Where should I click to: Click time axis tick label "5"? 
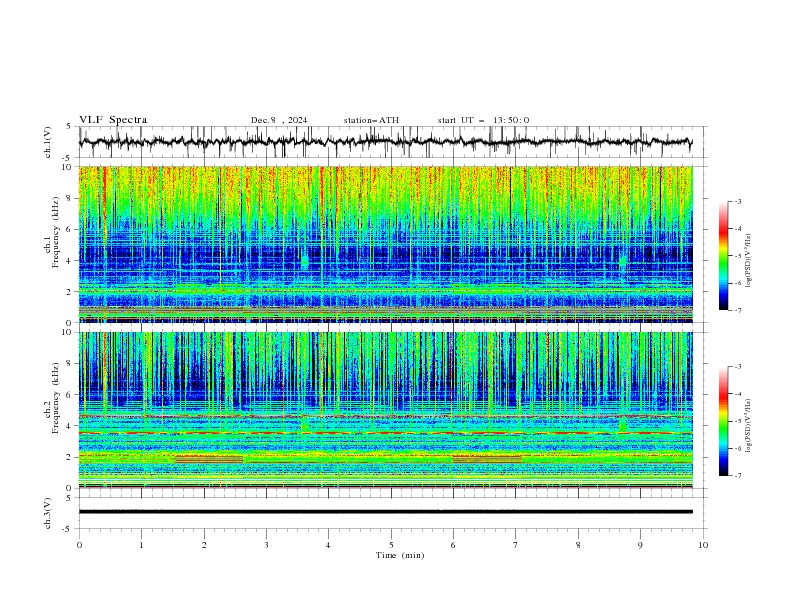pos(391,545)
